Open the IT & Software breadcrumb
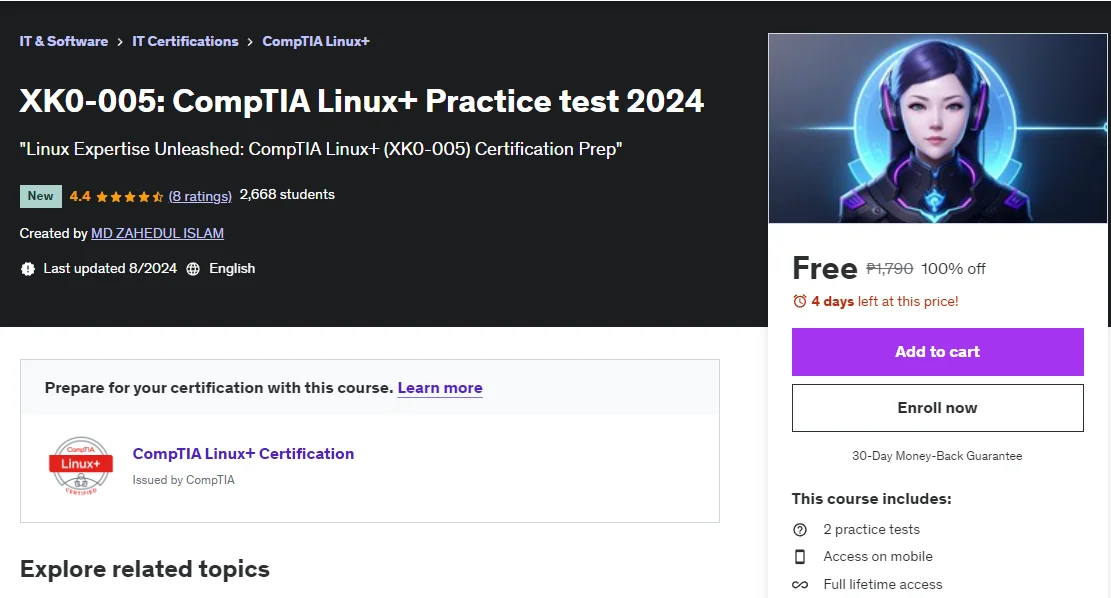 coord(64,41)
